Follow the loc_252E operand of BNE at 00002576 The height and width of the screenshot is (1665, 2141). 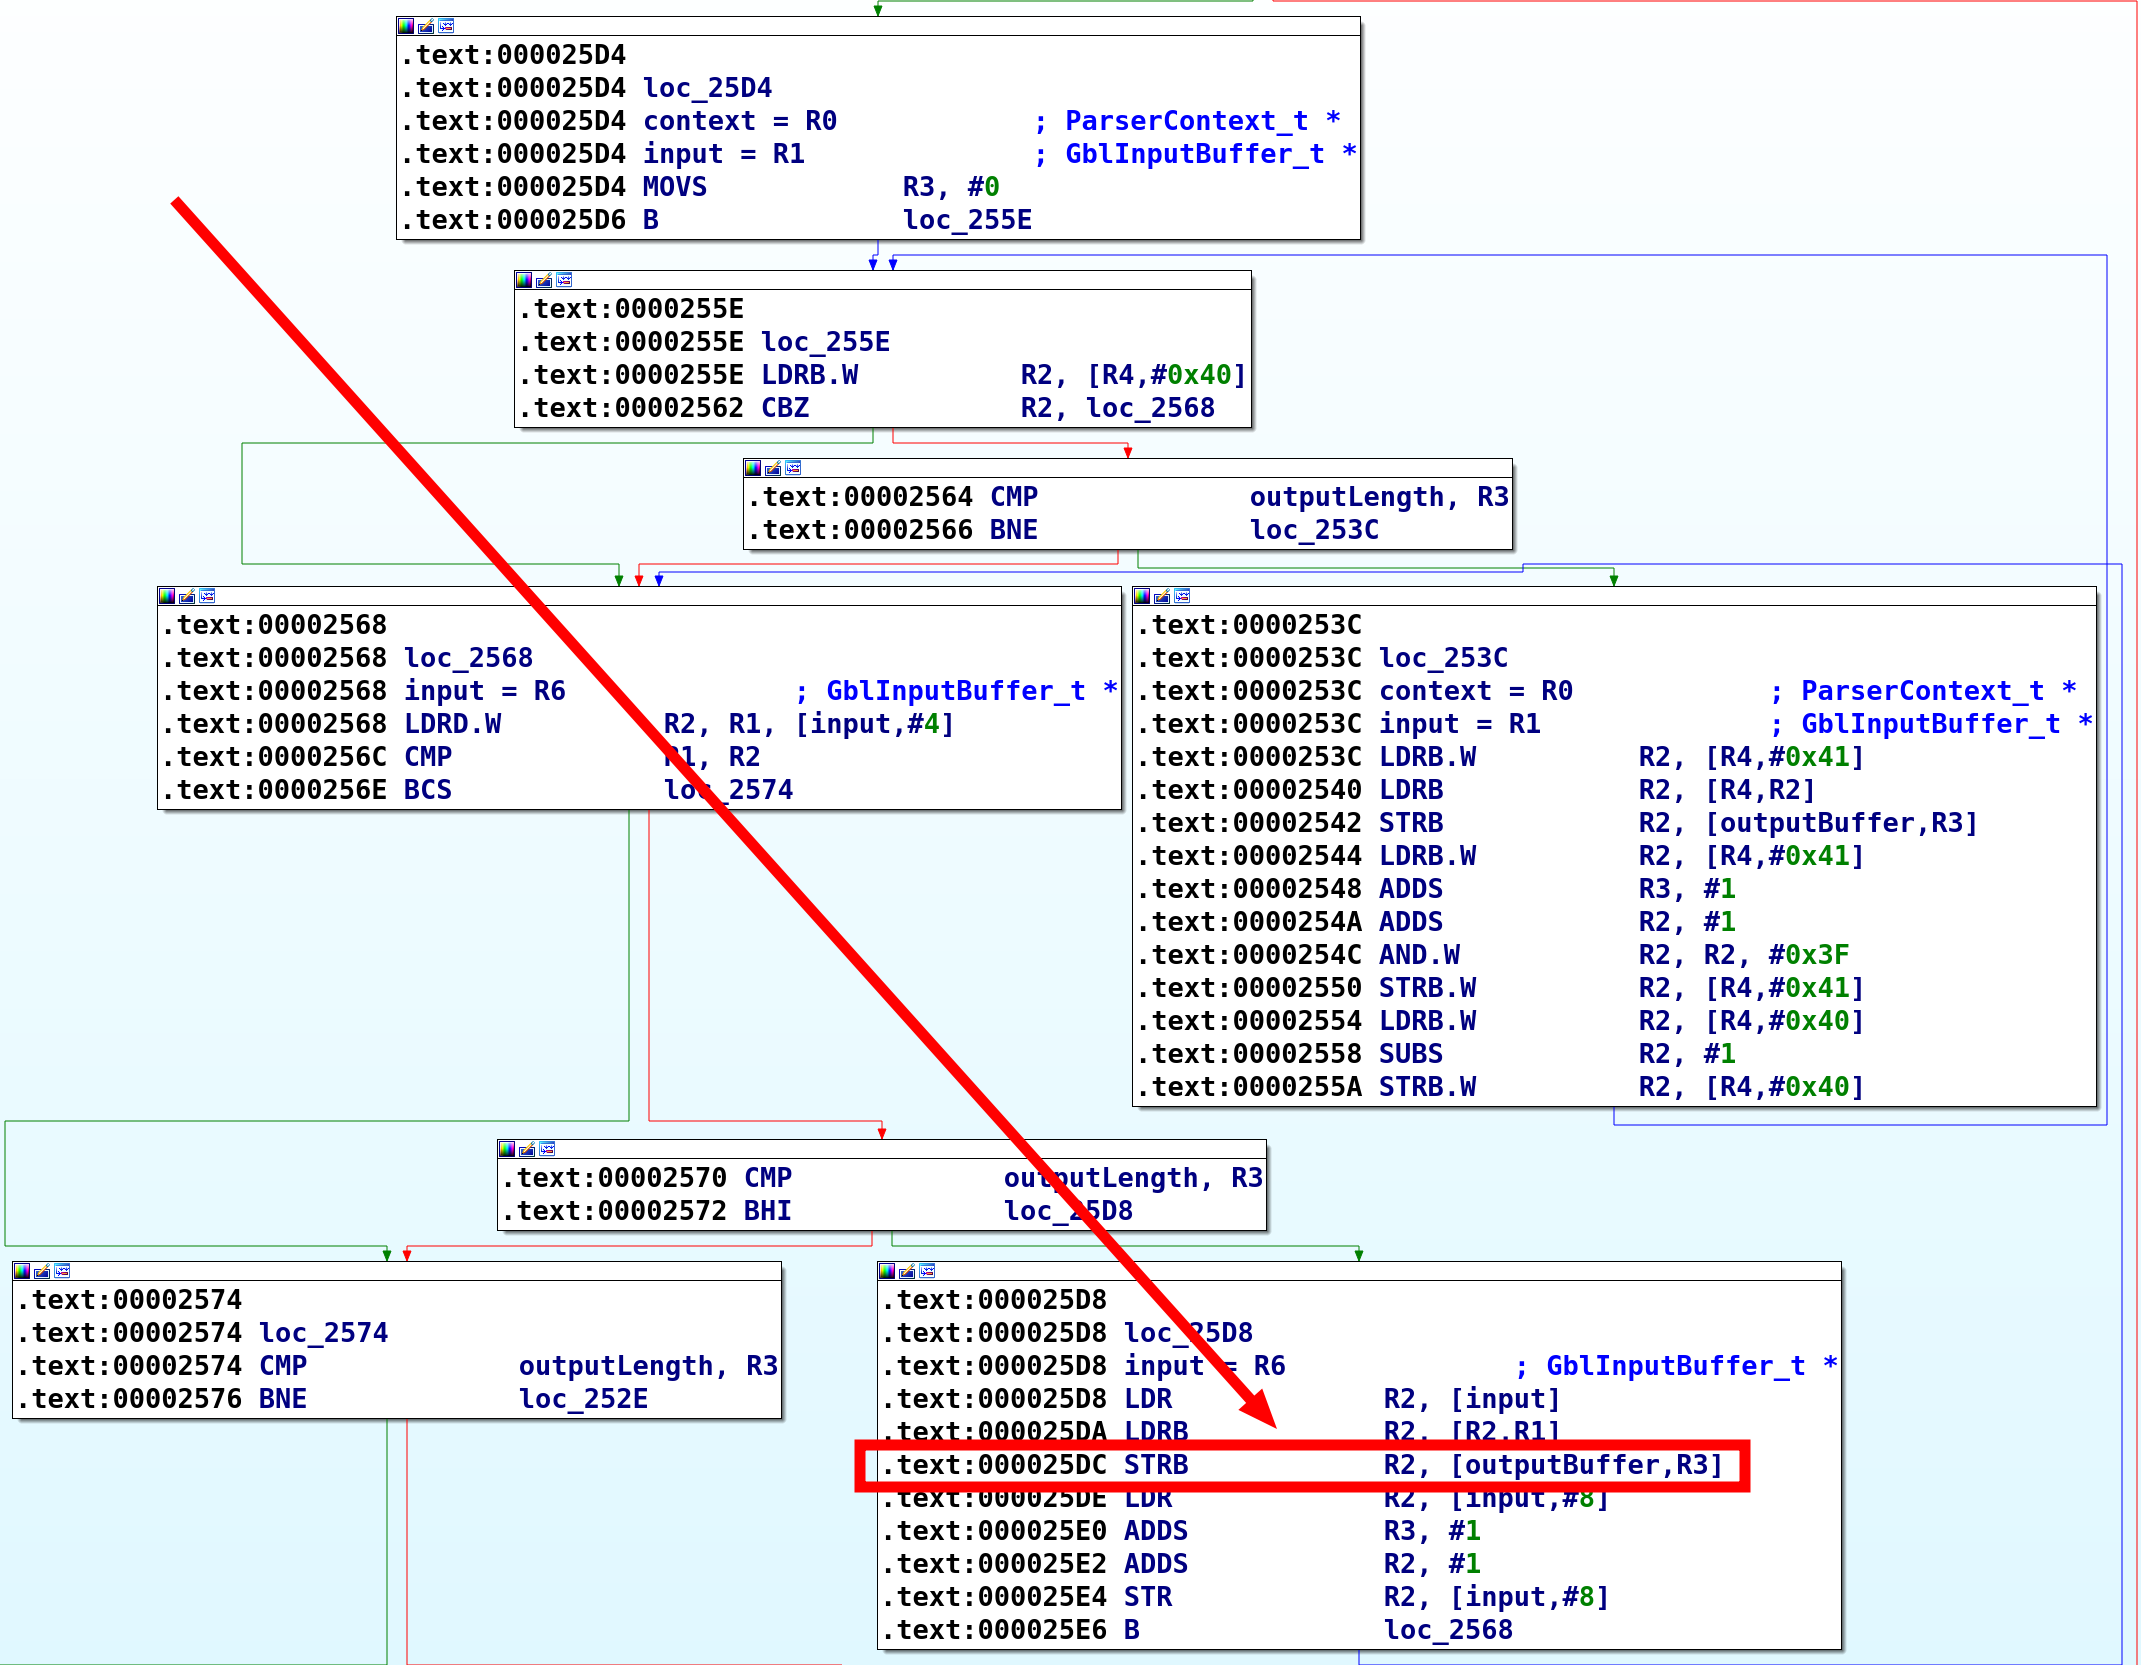(x=583, y=1399)
